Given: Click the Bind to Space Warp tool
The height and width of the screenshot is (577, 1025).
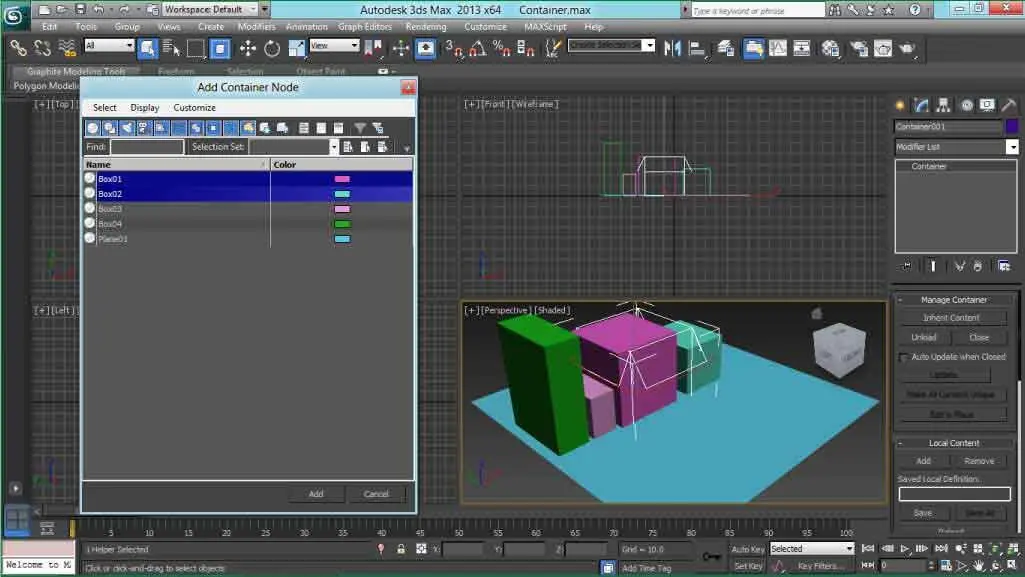Looking at the screenshot, I should [x=67, y=48].
